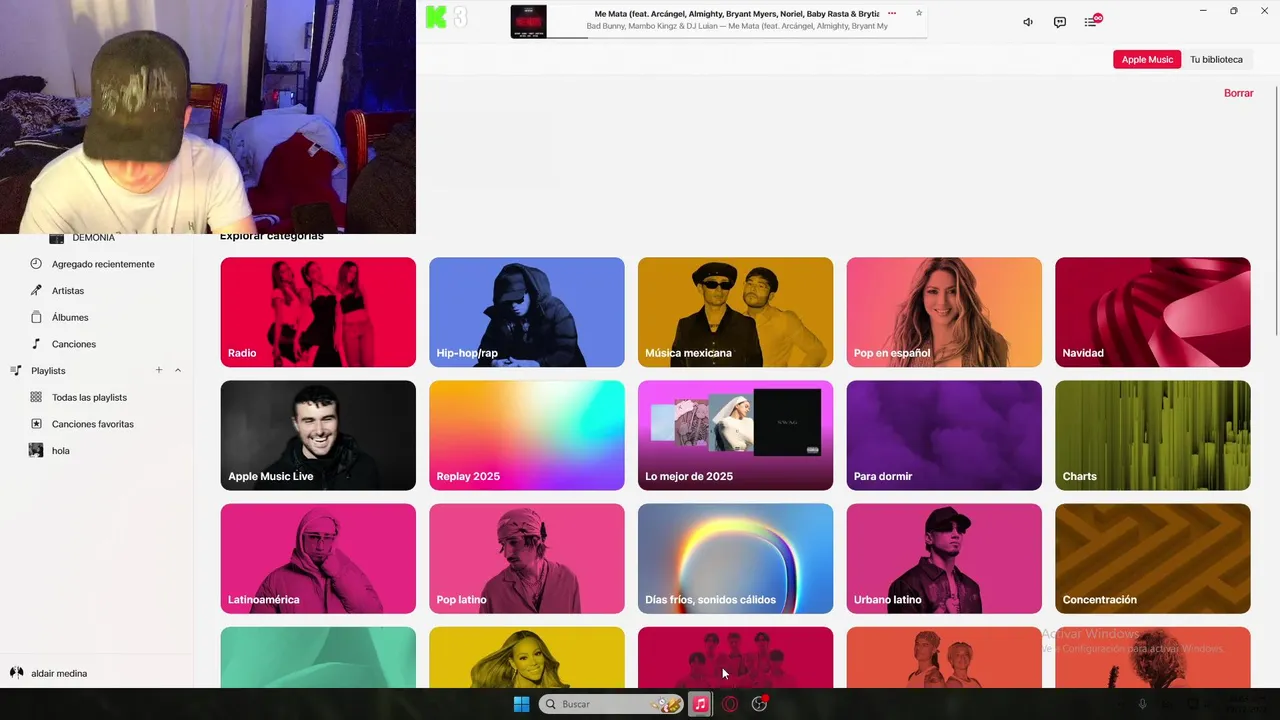
Task: Click the Canciones favoritas star icon
Action: pos(36,424)
